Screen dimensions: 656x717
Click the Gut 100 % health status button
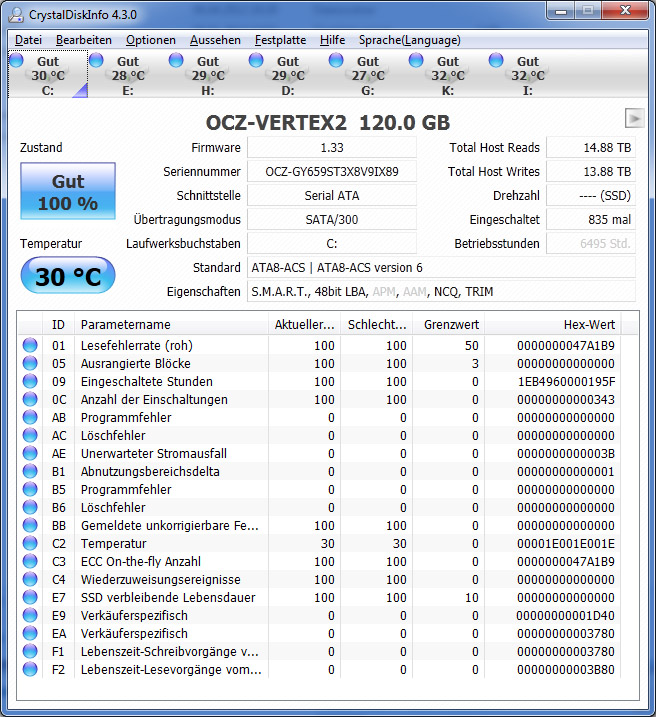point(68,191)
